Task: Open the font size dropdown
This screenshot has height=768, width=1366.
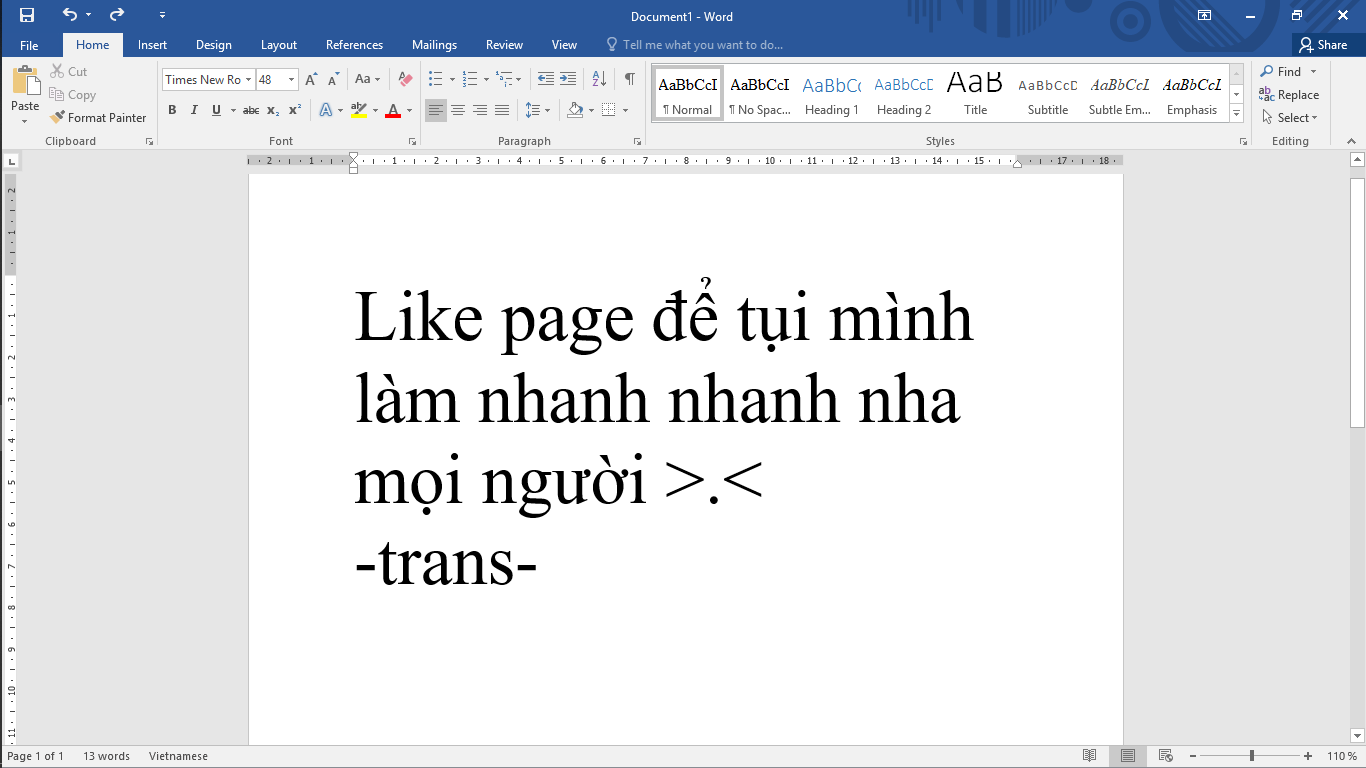Action: (x=291, y=80)
